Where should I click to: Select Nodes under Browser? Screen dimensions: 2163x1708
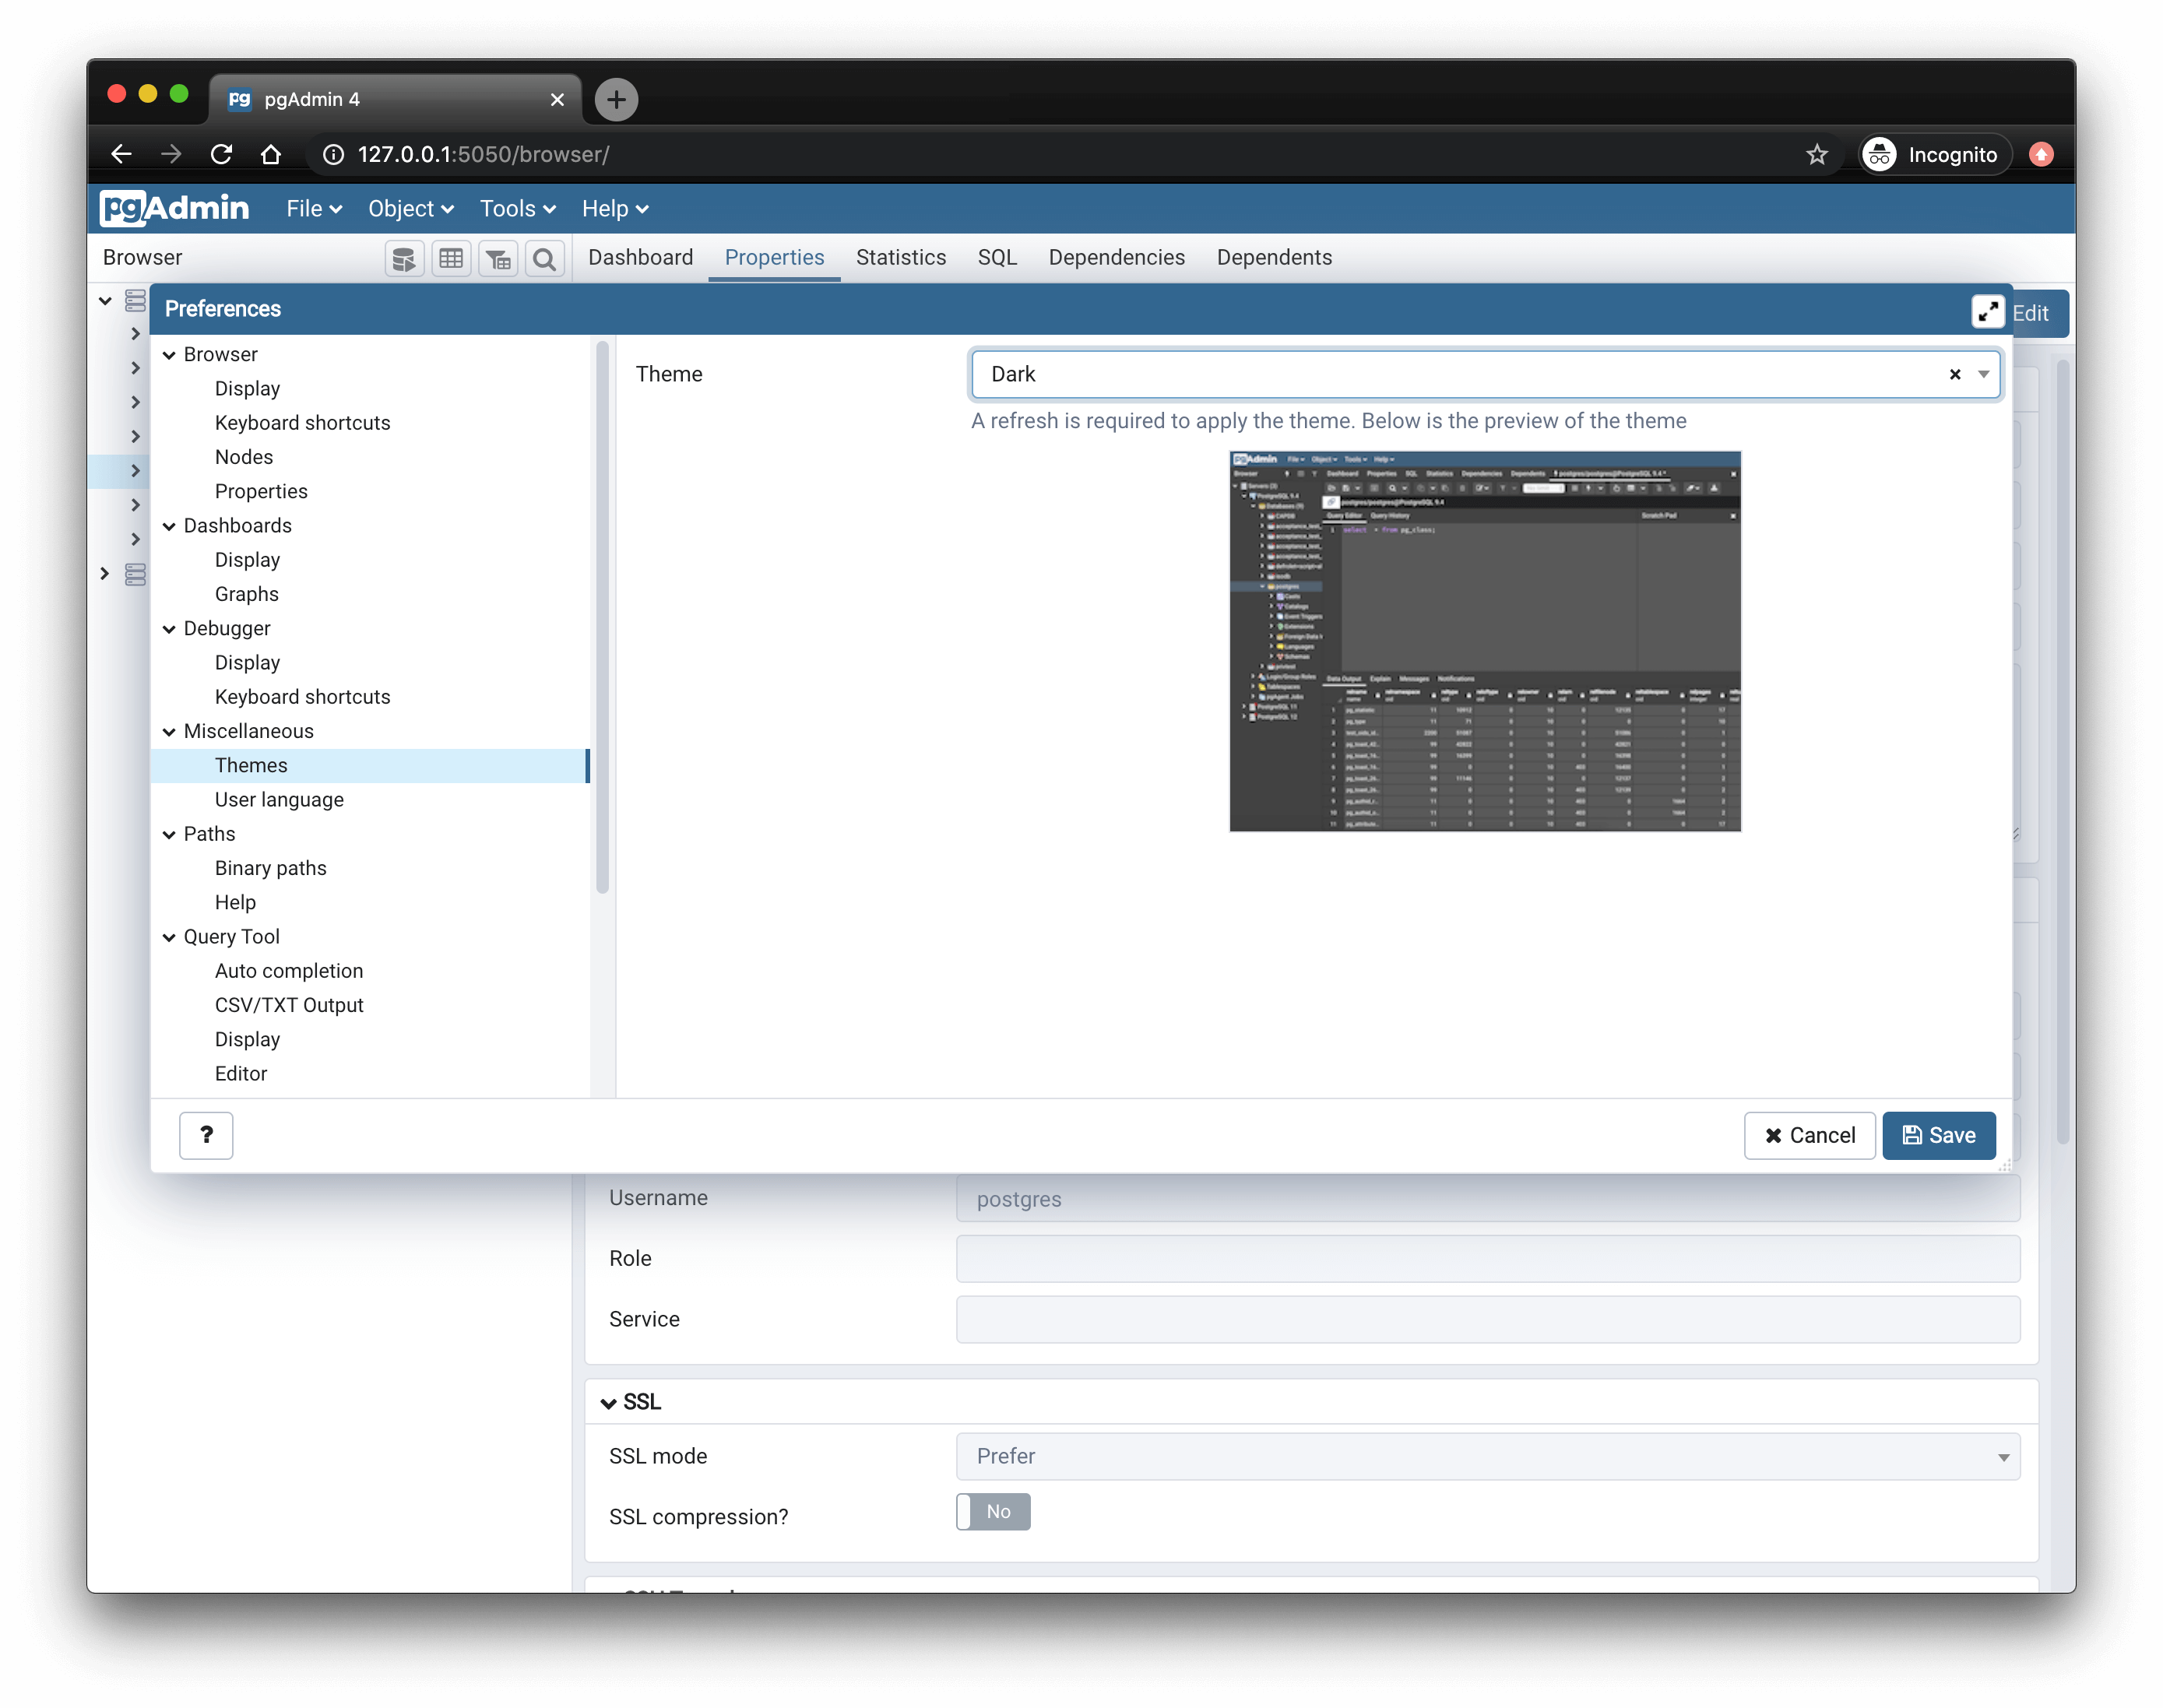tap(244, 458)
